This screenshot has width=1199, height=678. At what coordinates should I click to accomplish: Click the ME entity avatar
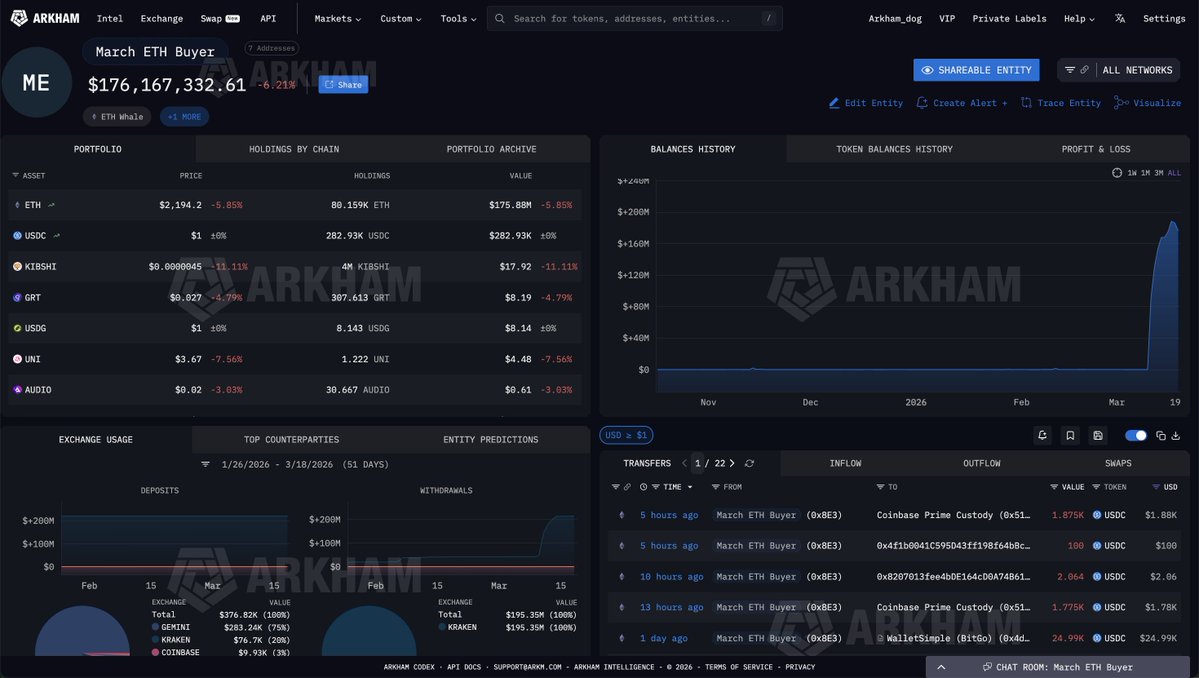point(36,83)
